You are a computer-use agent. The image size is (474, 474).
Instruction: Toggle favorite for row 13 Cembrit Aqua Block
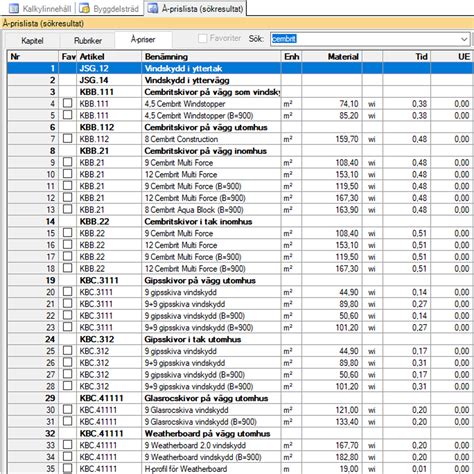[68, 209]
